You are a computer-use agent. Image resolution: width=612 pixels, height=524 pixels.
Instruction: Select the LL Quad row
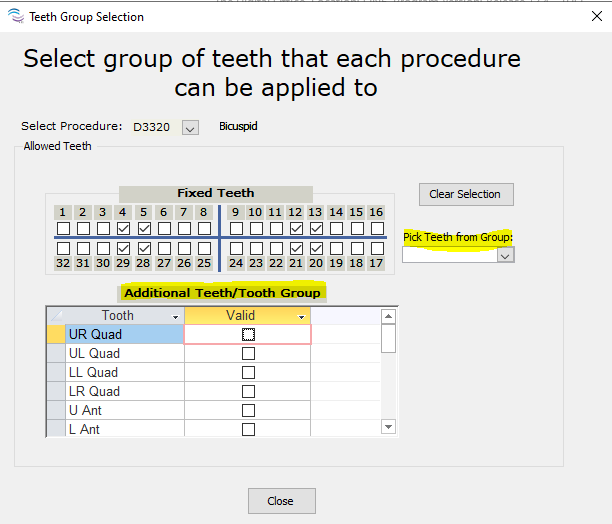click(94, 372)
